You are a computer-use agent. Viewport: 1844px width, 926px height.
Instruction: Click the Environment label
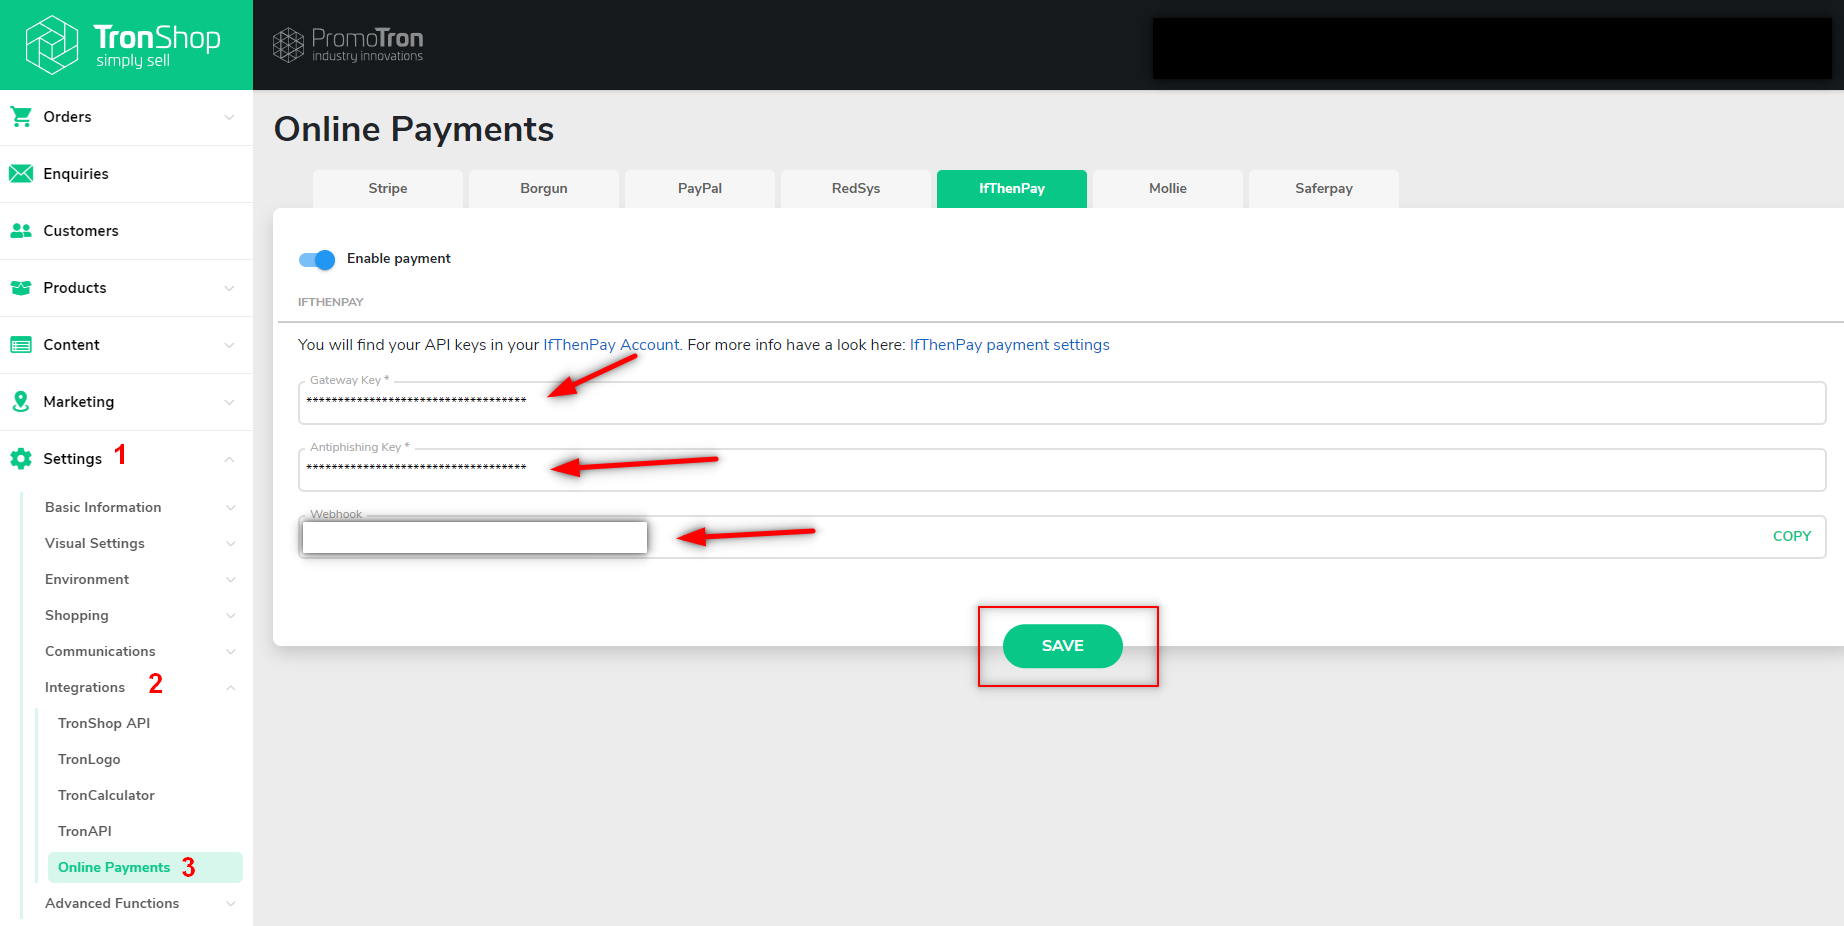click(x=87, y=580)
